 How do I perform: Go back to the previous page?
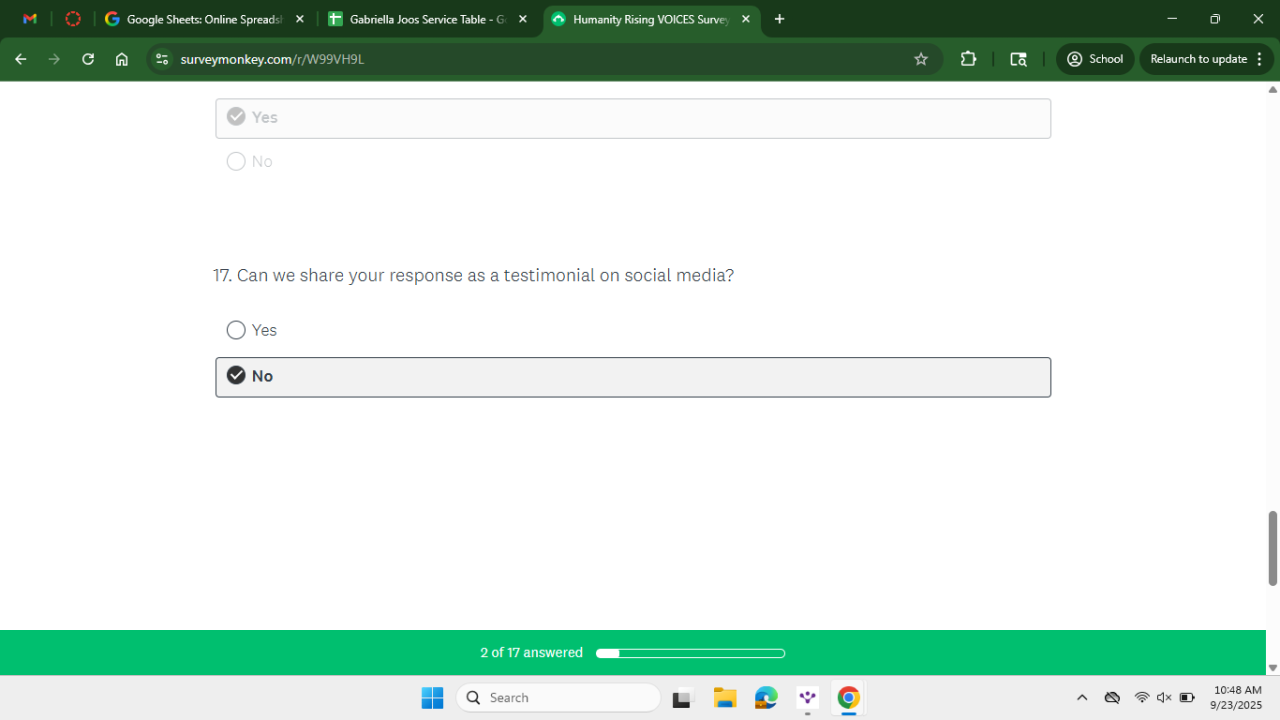click(x=21, y=59)
